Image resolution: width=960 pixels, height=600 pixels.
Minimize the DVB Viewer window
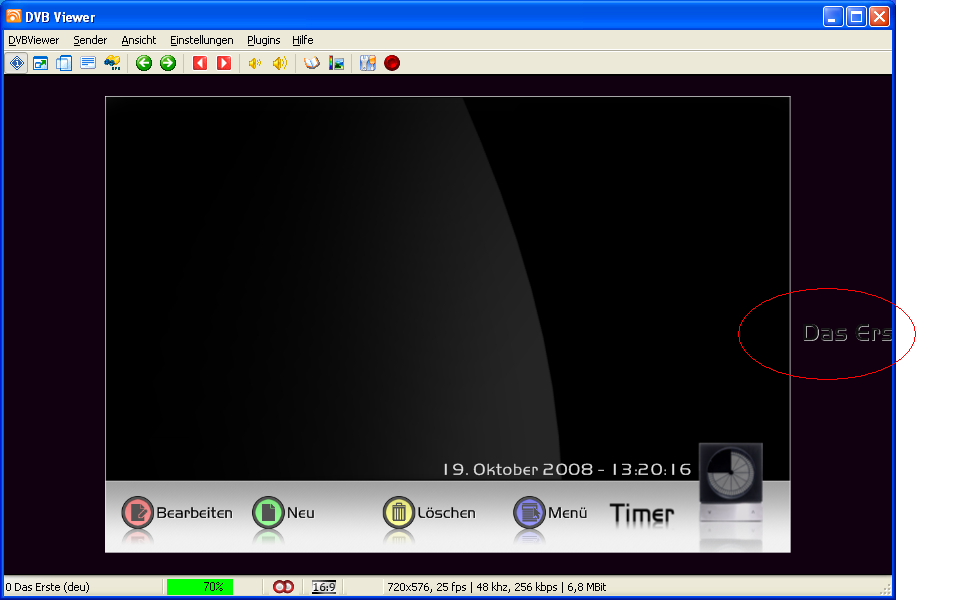(x=833, y=17)
